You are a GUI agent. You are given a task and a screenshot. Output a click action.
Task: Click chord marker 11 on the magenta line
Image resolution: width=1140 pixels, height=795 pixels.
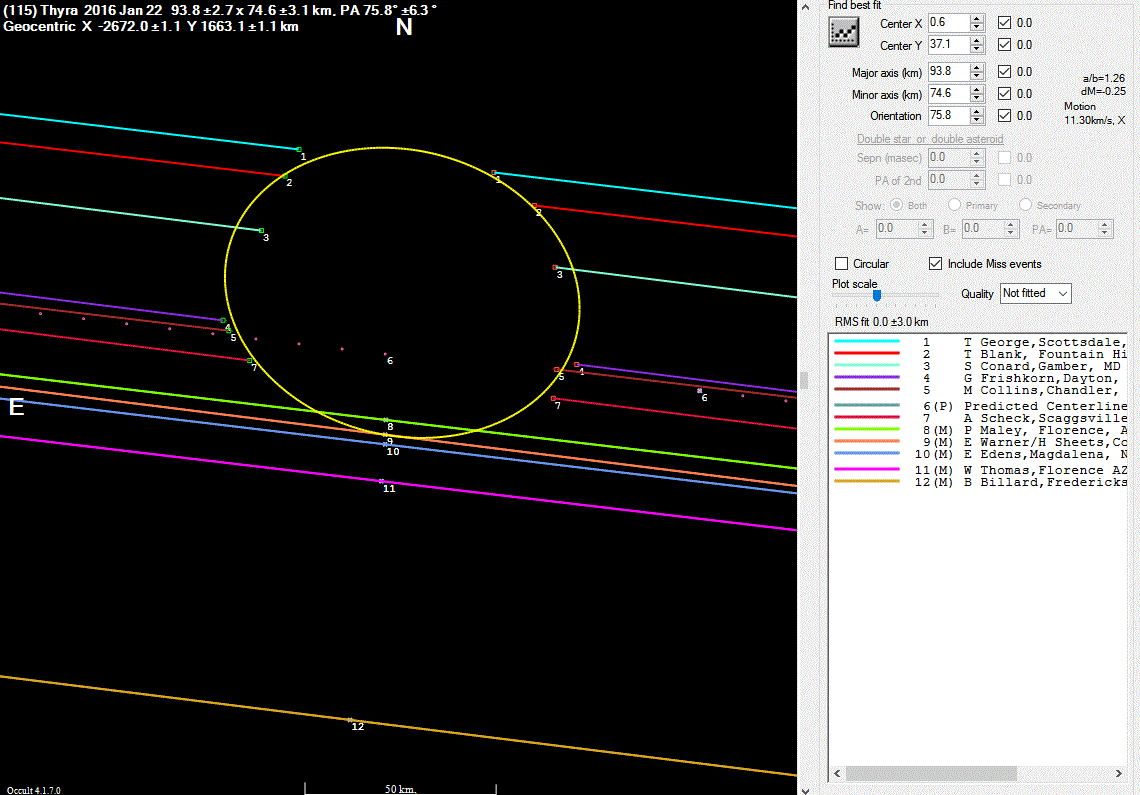point(381,481)
